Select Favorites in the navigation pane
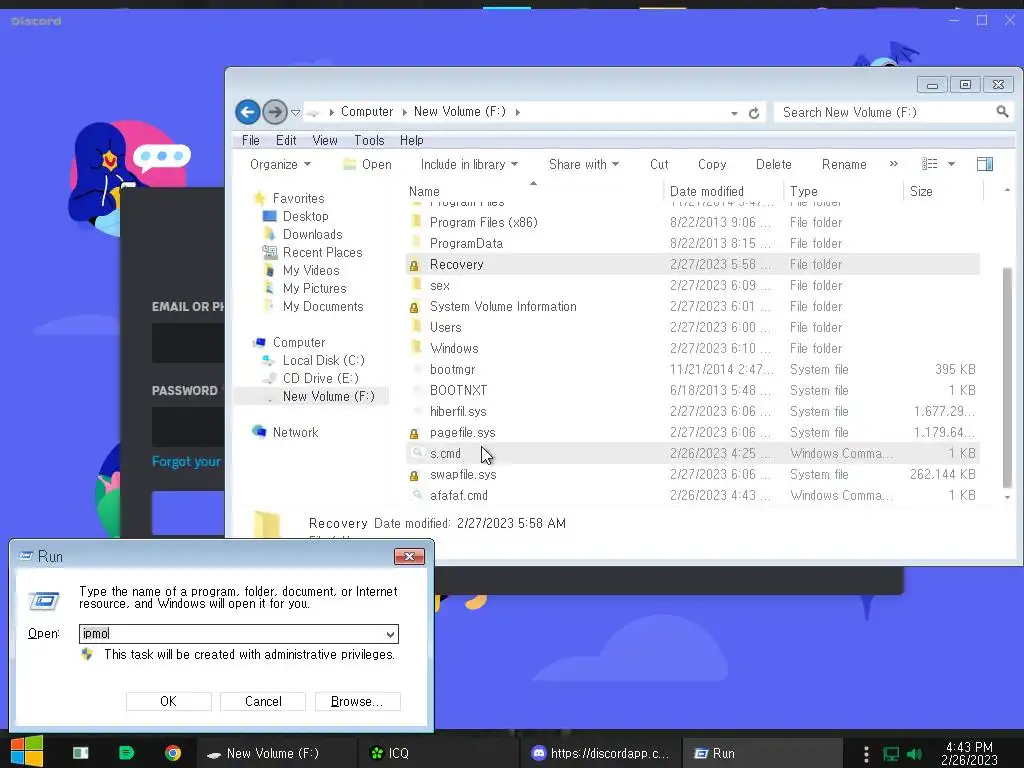Image resolution: width=1024 pixels, height=768 pixels. [x=298, y=198]
